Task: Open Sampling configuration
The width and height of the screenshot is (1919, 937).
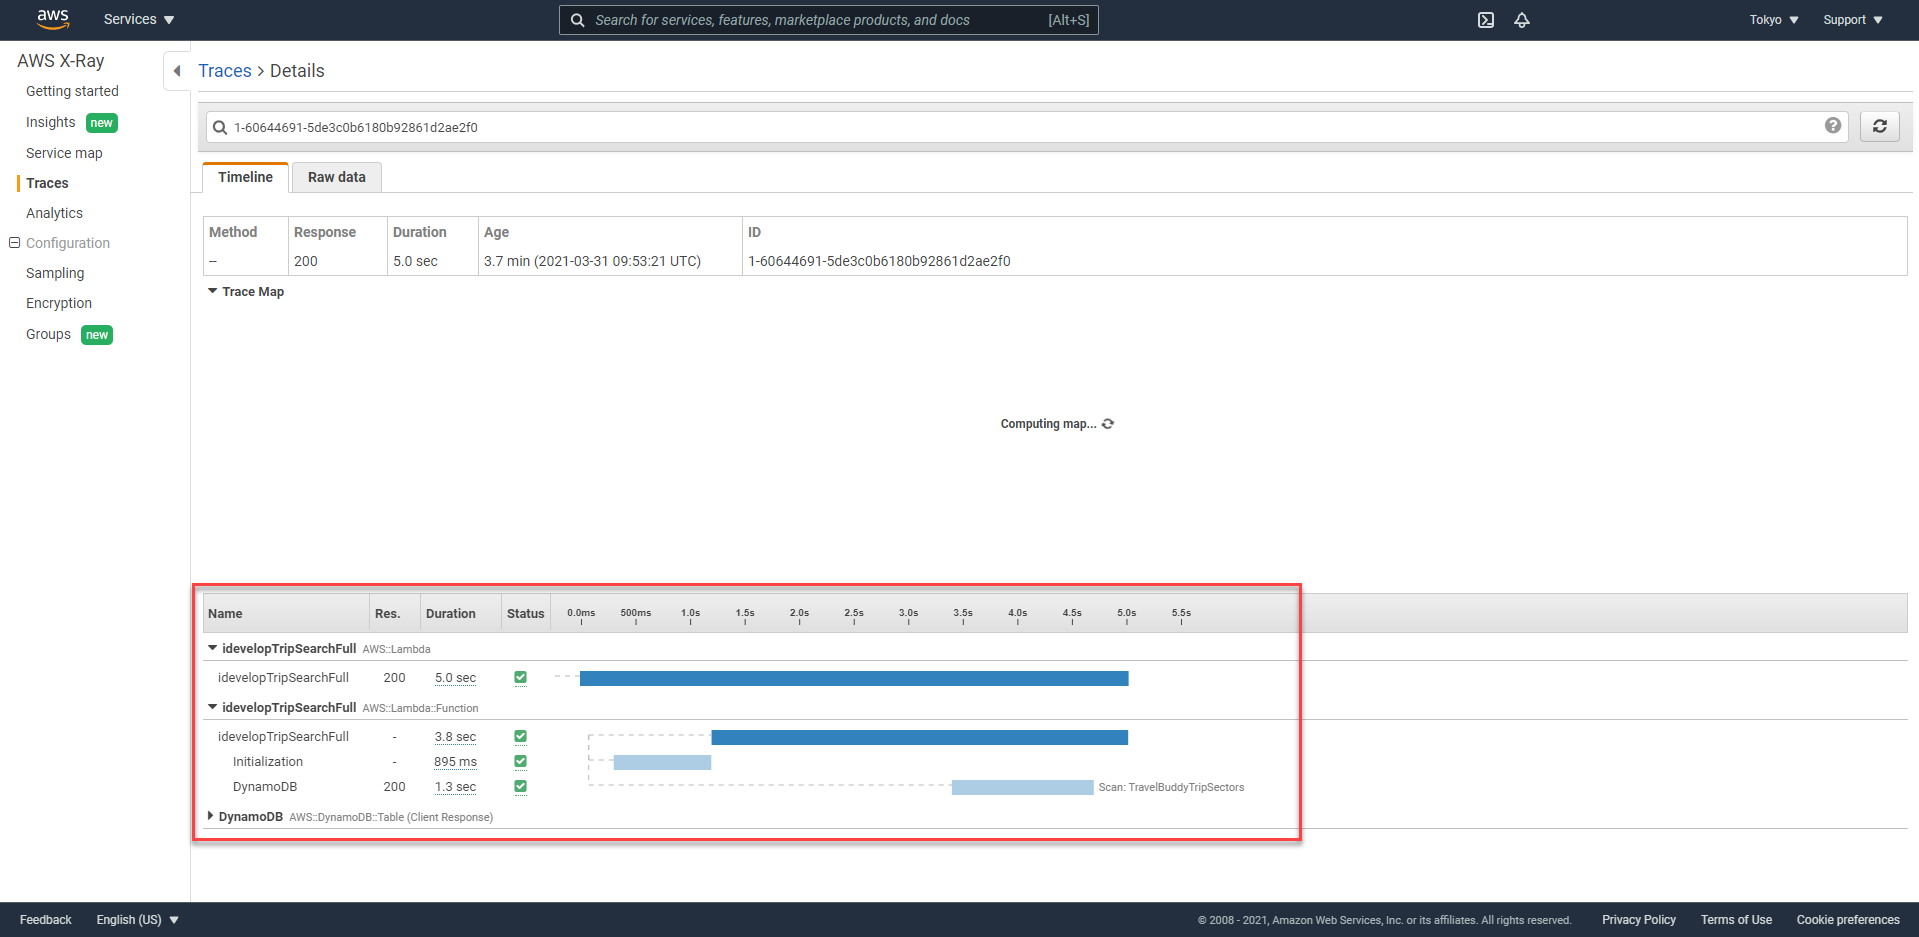Action: point(55,273)
